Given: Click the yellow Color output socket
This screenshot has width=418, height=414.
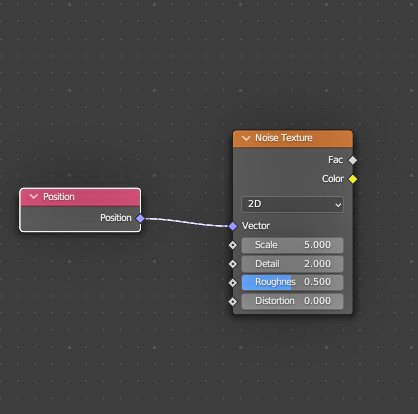Looking at the screenshot, I should (352, 179).
